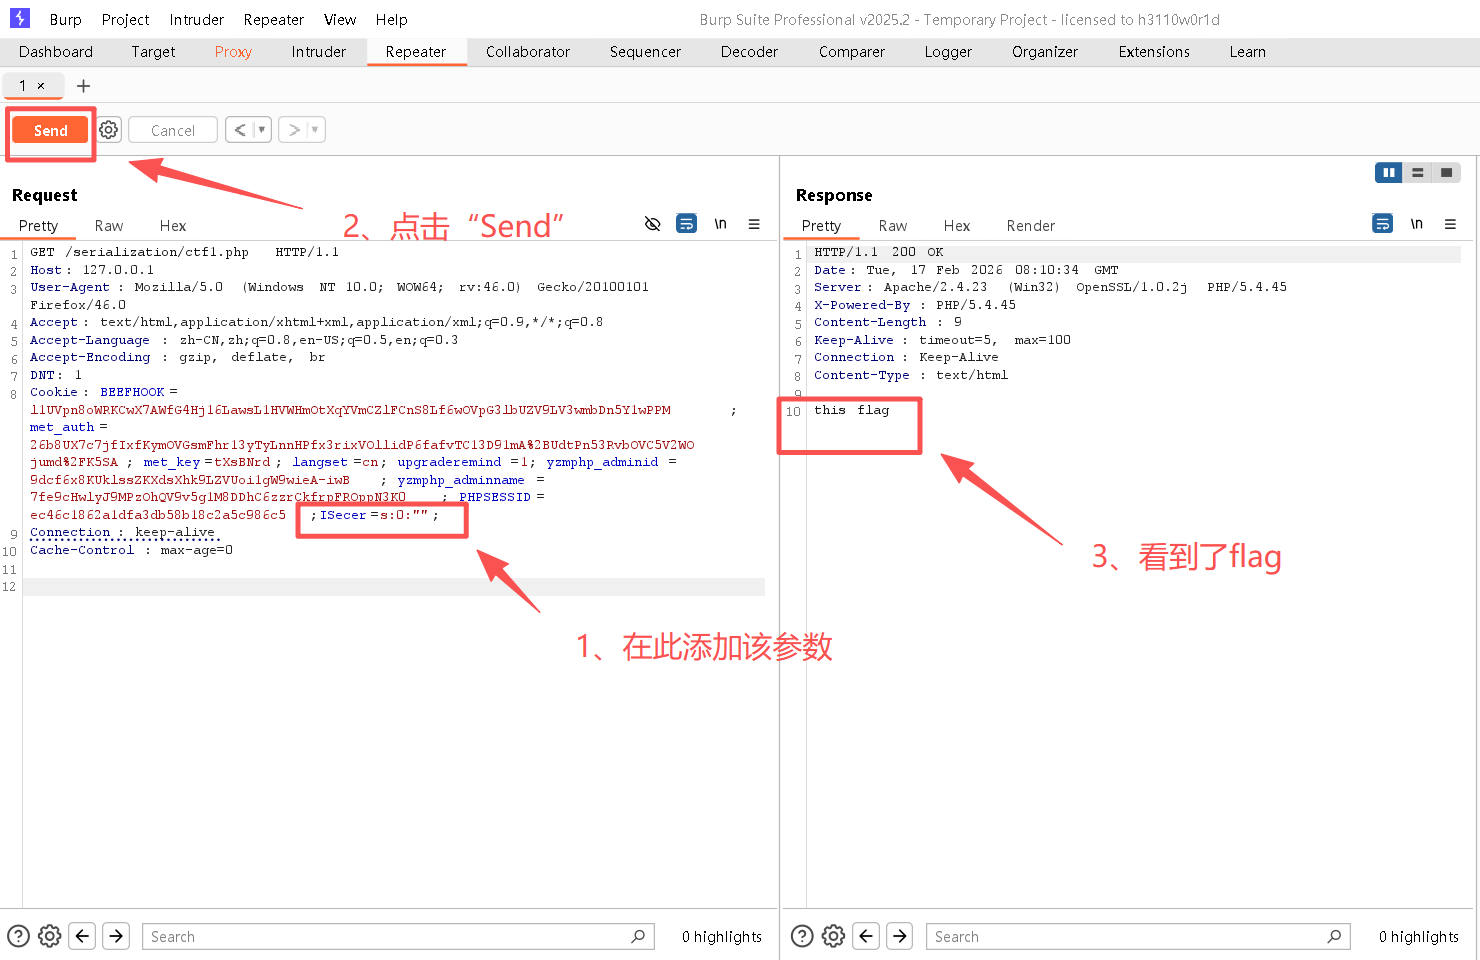The height and width of the screenshot is (960, 1480).
Task: Open the Repeater menu in menu bar
Action: pos(273,19)
